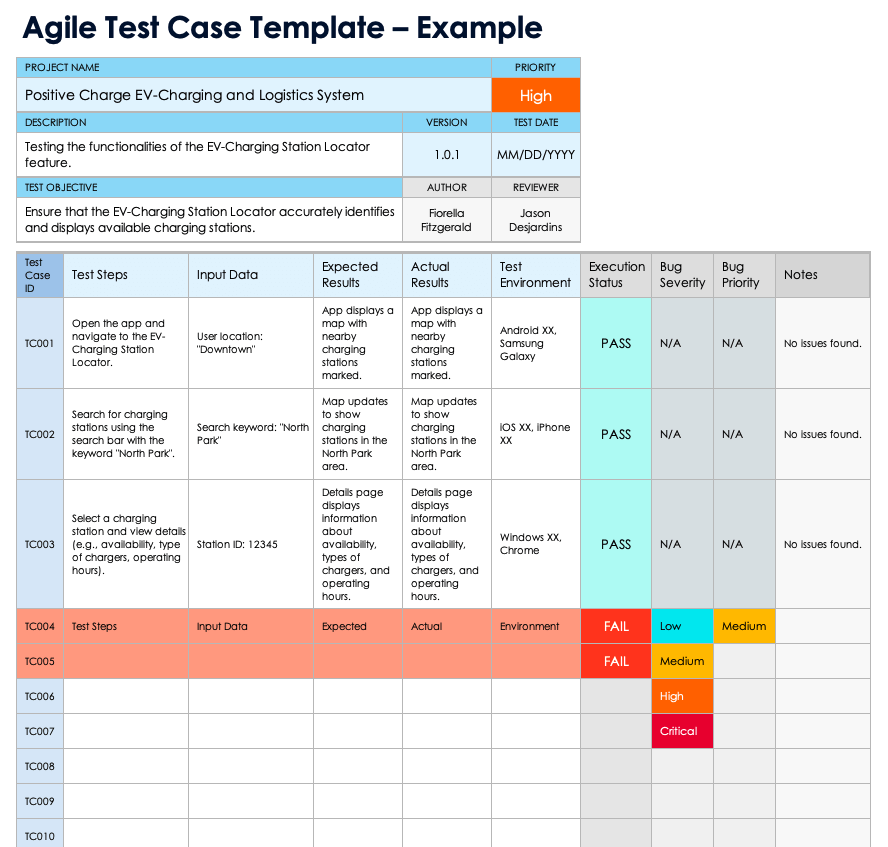Select the MM/DD/YYYY test date cell

pos(536,155)
